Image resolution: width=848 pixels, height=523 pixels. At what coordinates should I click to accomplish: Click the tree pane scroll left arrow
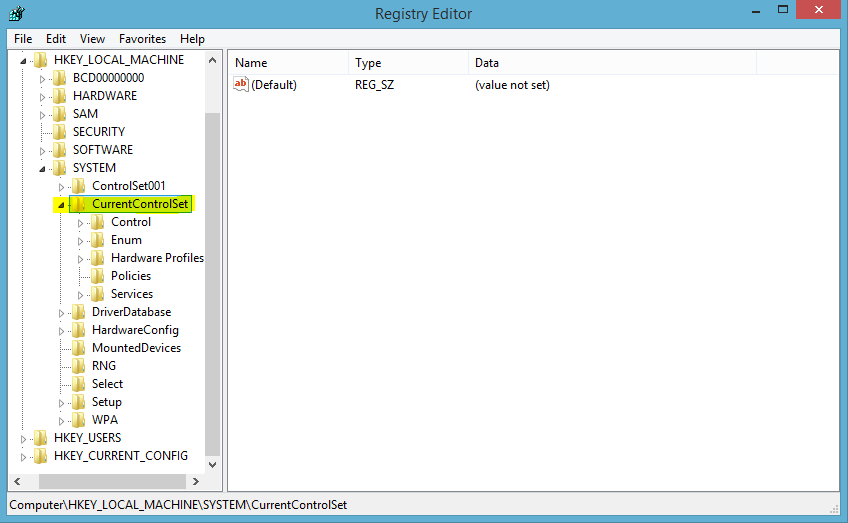(17, 481)
